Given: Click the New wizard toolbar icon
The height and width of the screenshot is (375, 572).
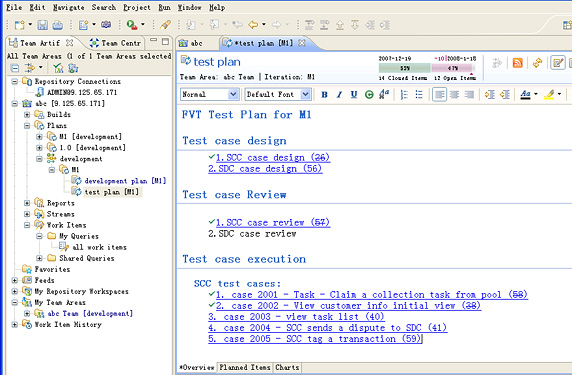Looking at the screenshot, I should 19,25.
